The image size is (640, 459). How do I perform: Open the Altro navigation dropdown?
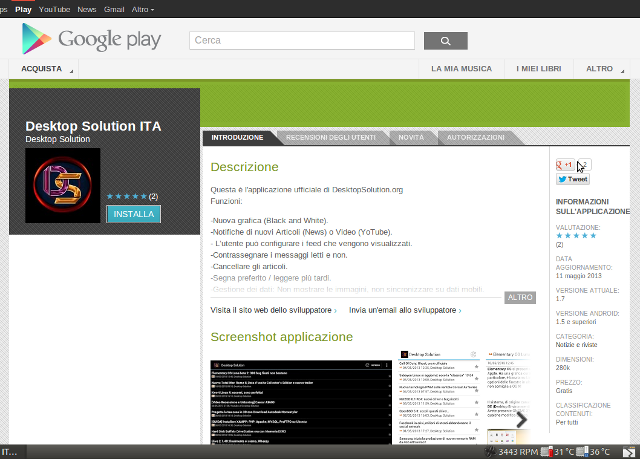coord(602,69)
